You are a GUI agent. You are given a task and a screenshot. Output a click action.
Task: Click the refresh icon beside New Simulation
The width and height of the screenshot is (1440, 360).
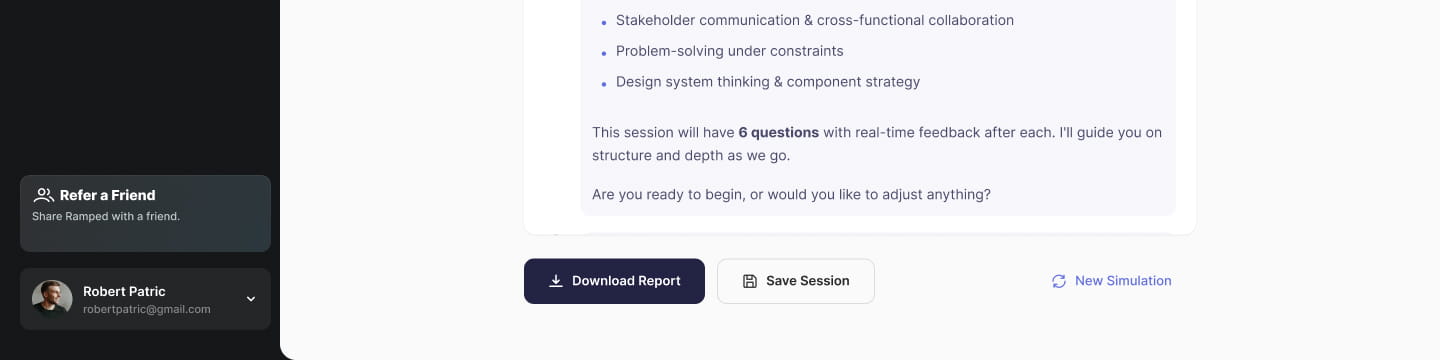pos(1059,281)
